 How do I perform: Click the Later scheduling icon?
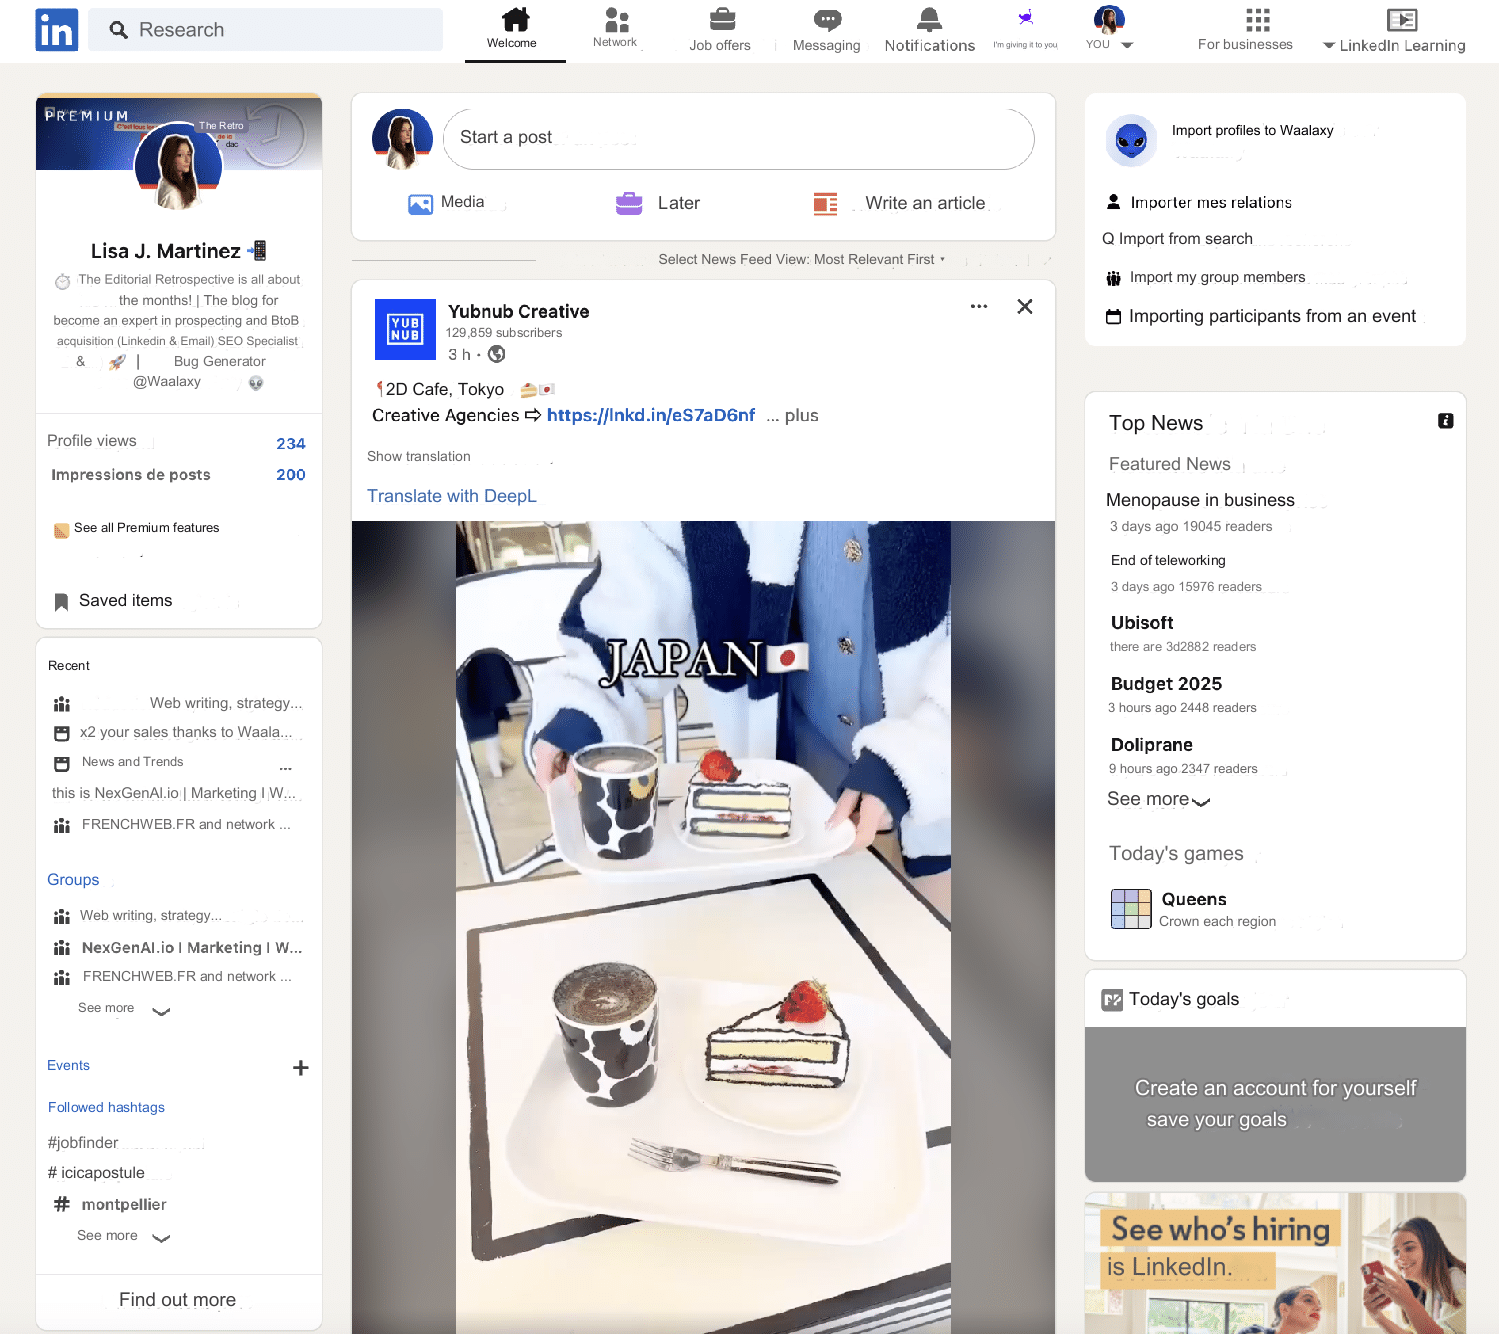[x=628, y=203]
